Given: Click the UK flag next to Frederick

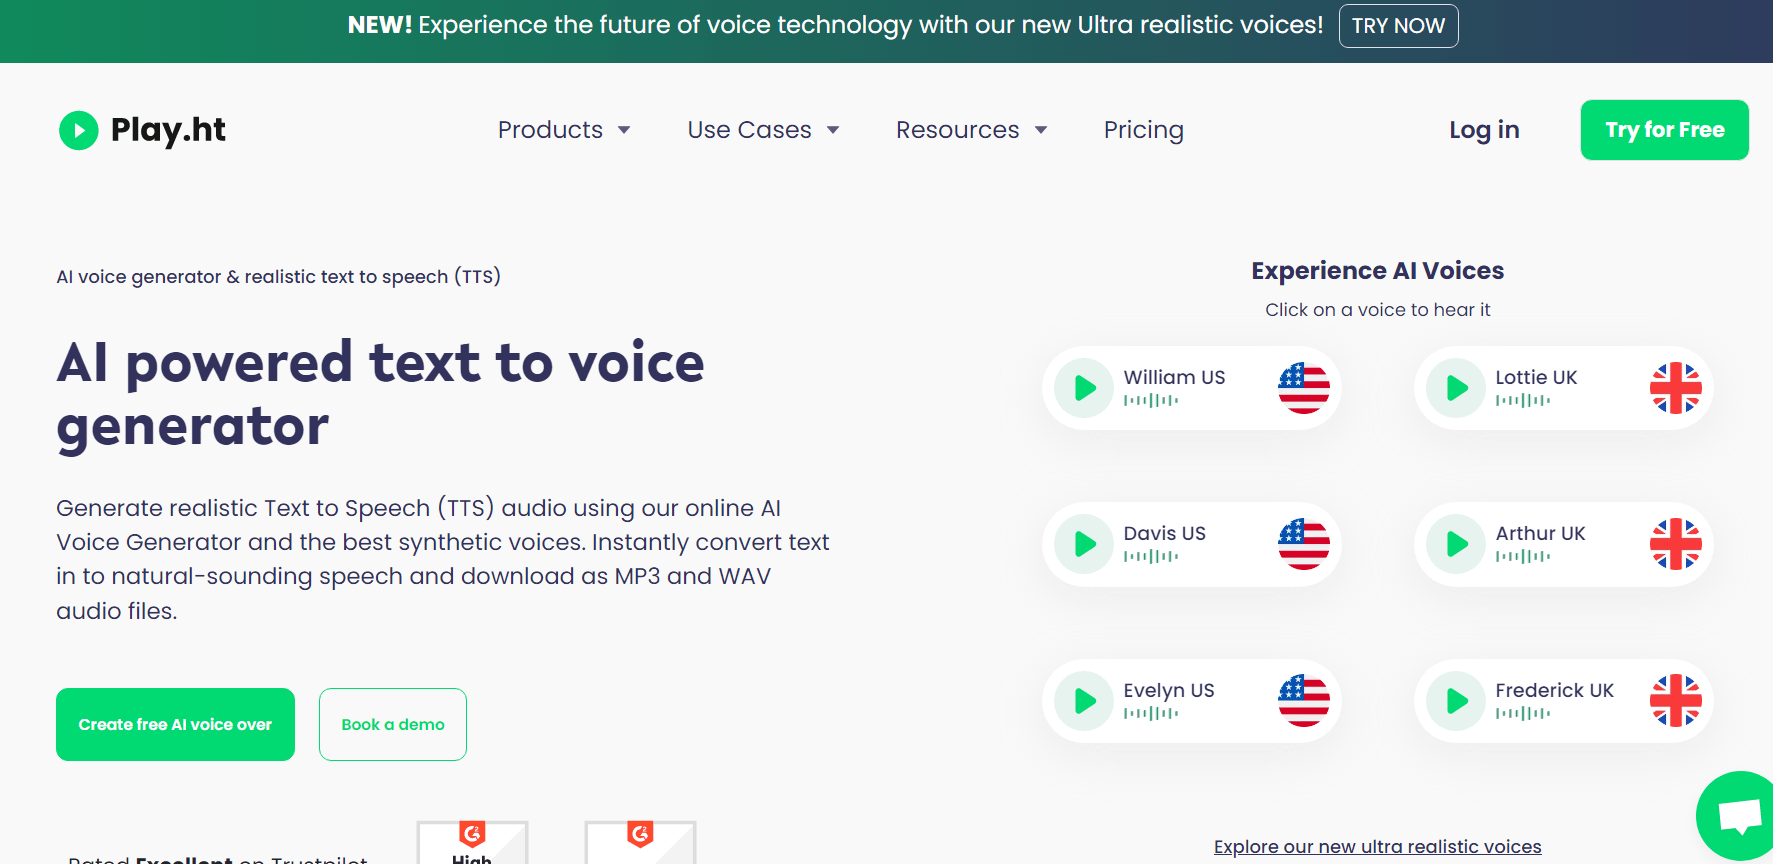Looking at the screenshot, I should coord(1676,701).
